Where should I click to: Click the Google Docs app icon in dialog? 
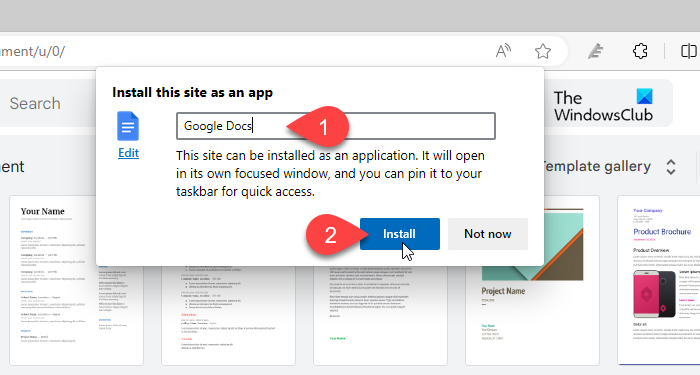[x=128, y=126]
